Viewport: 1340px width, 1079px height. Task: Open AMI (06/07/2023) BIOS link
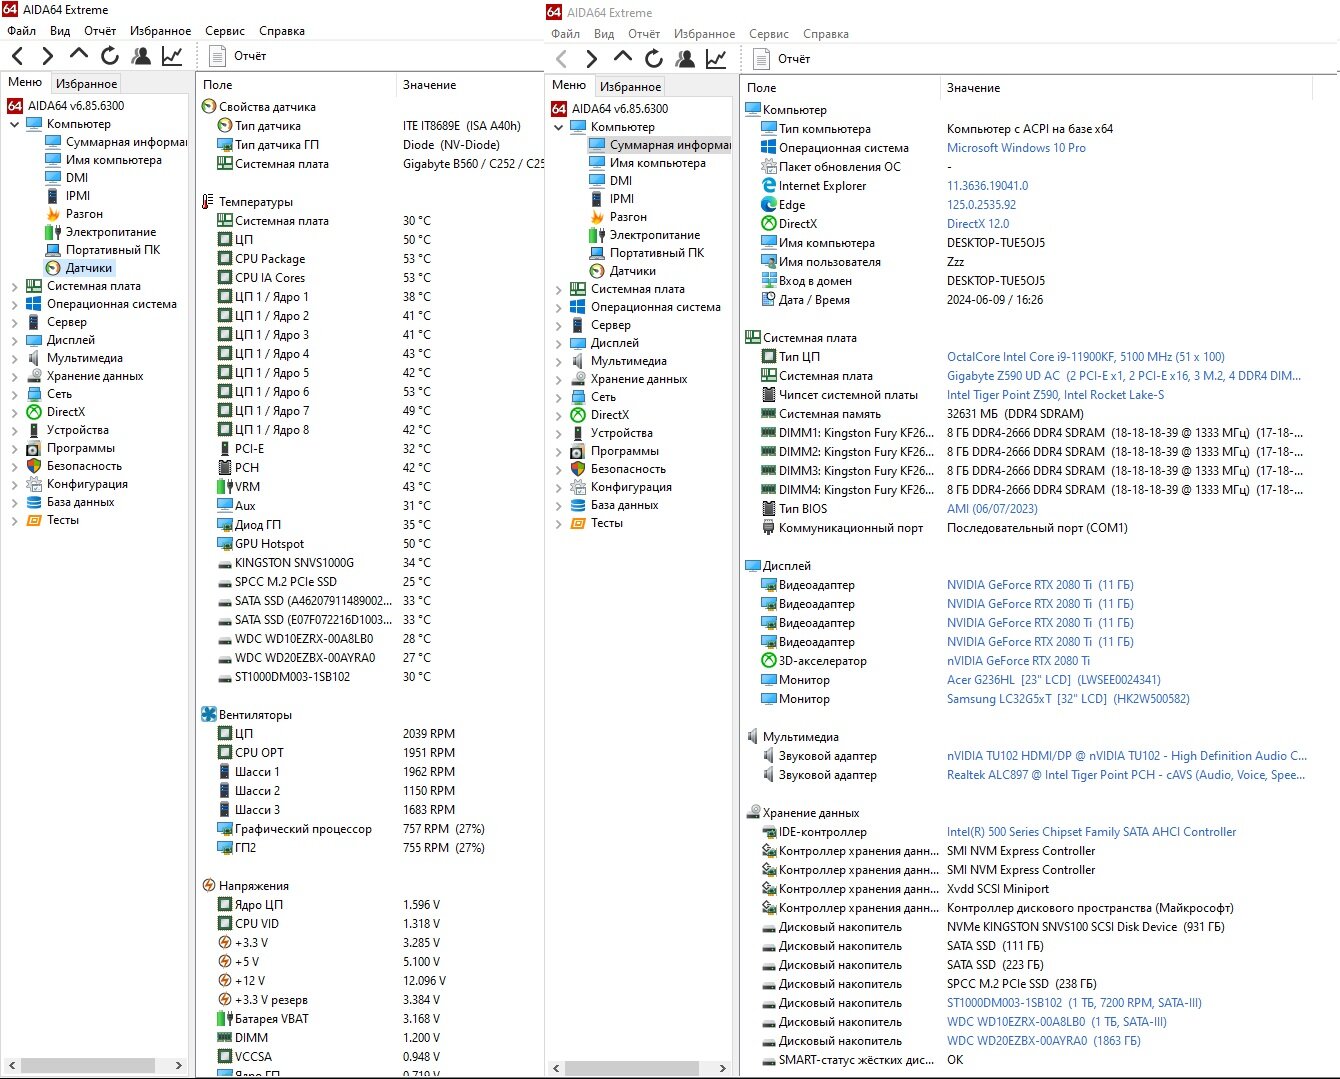992,509
